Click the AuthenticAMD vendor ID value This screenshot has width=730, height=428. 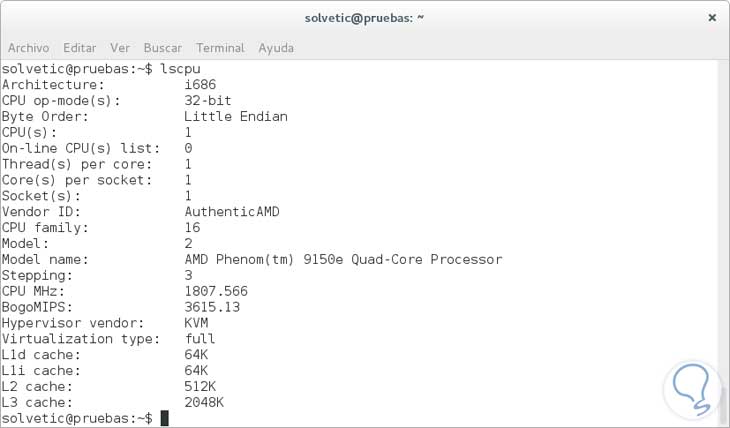[x=232, y=211]
